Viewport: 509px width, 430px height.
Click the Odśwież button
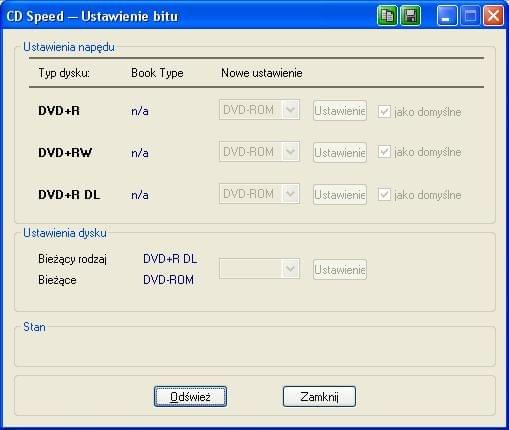click(190, 397)
